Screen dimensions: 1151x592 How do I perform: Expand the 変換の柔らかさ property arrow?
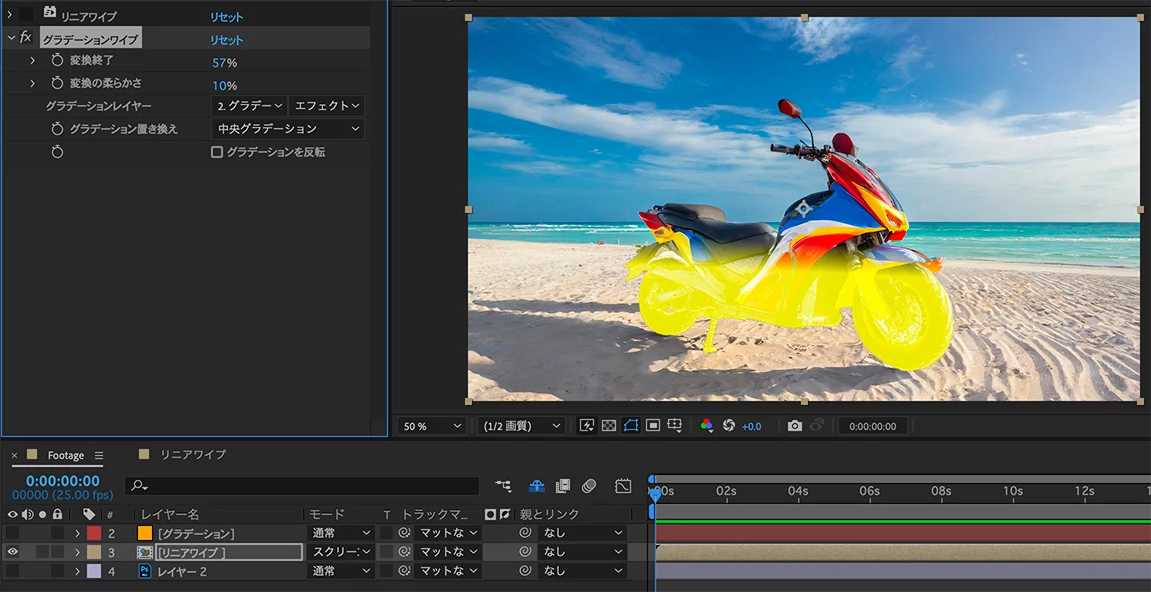click(x=32, y=85)
